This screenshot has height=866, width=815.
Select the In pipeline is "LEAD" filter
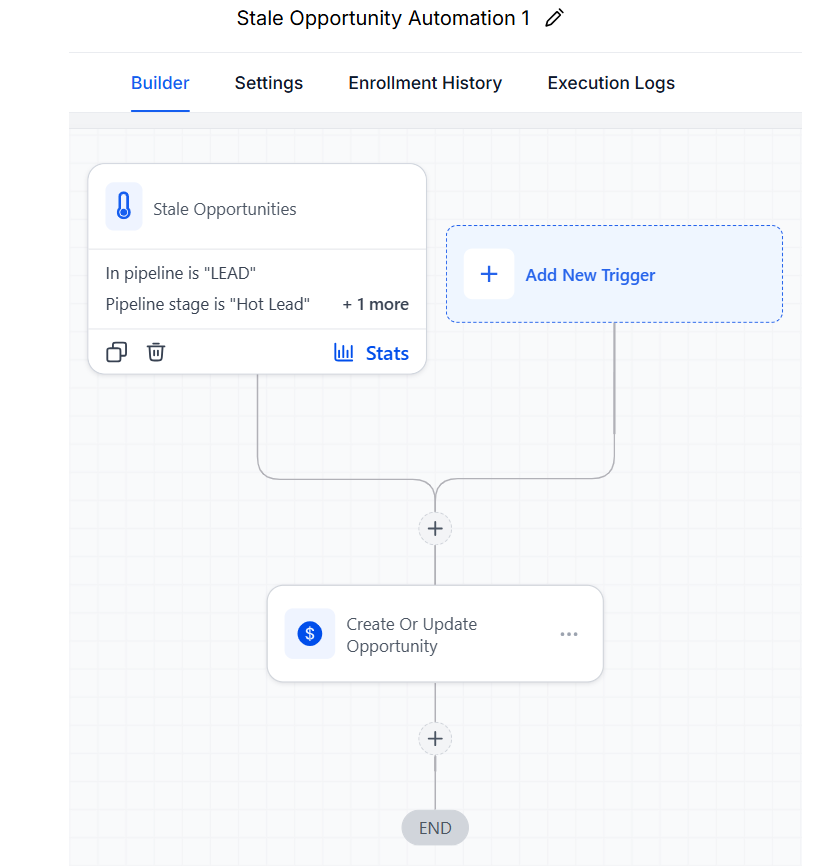(x=181, y=273)
